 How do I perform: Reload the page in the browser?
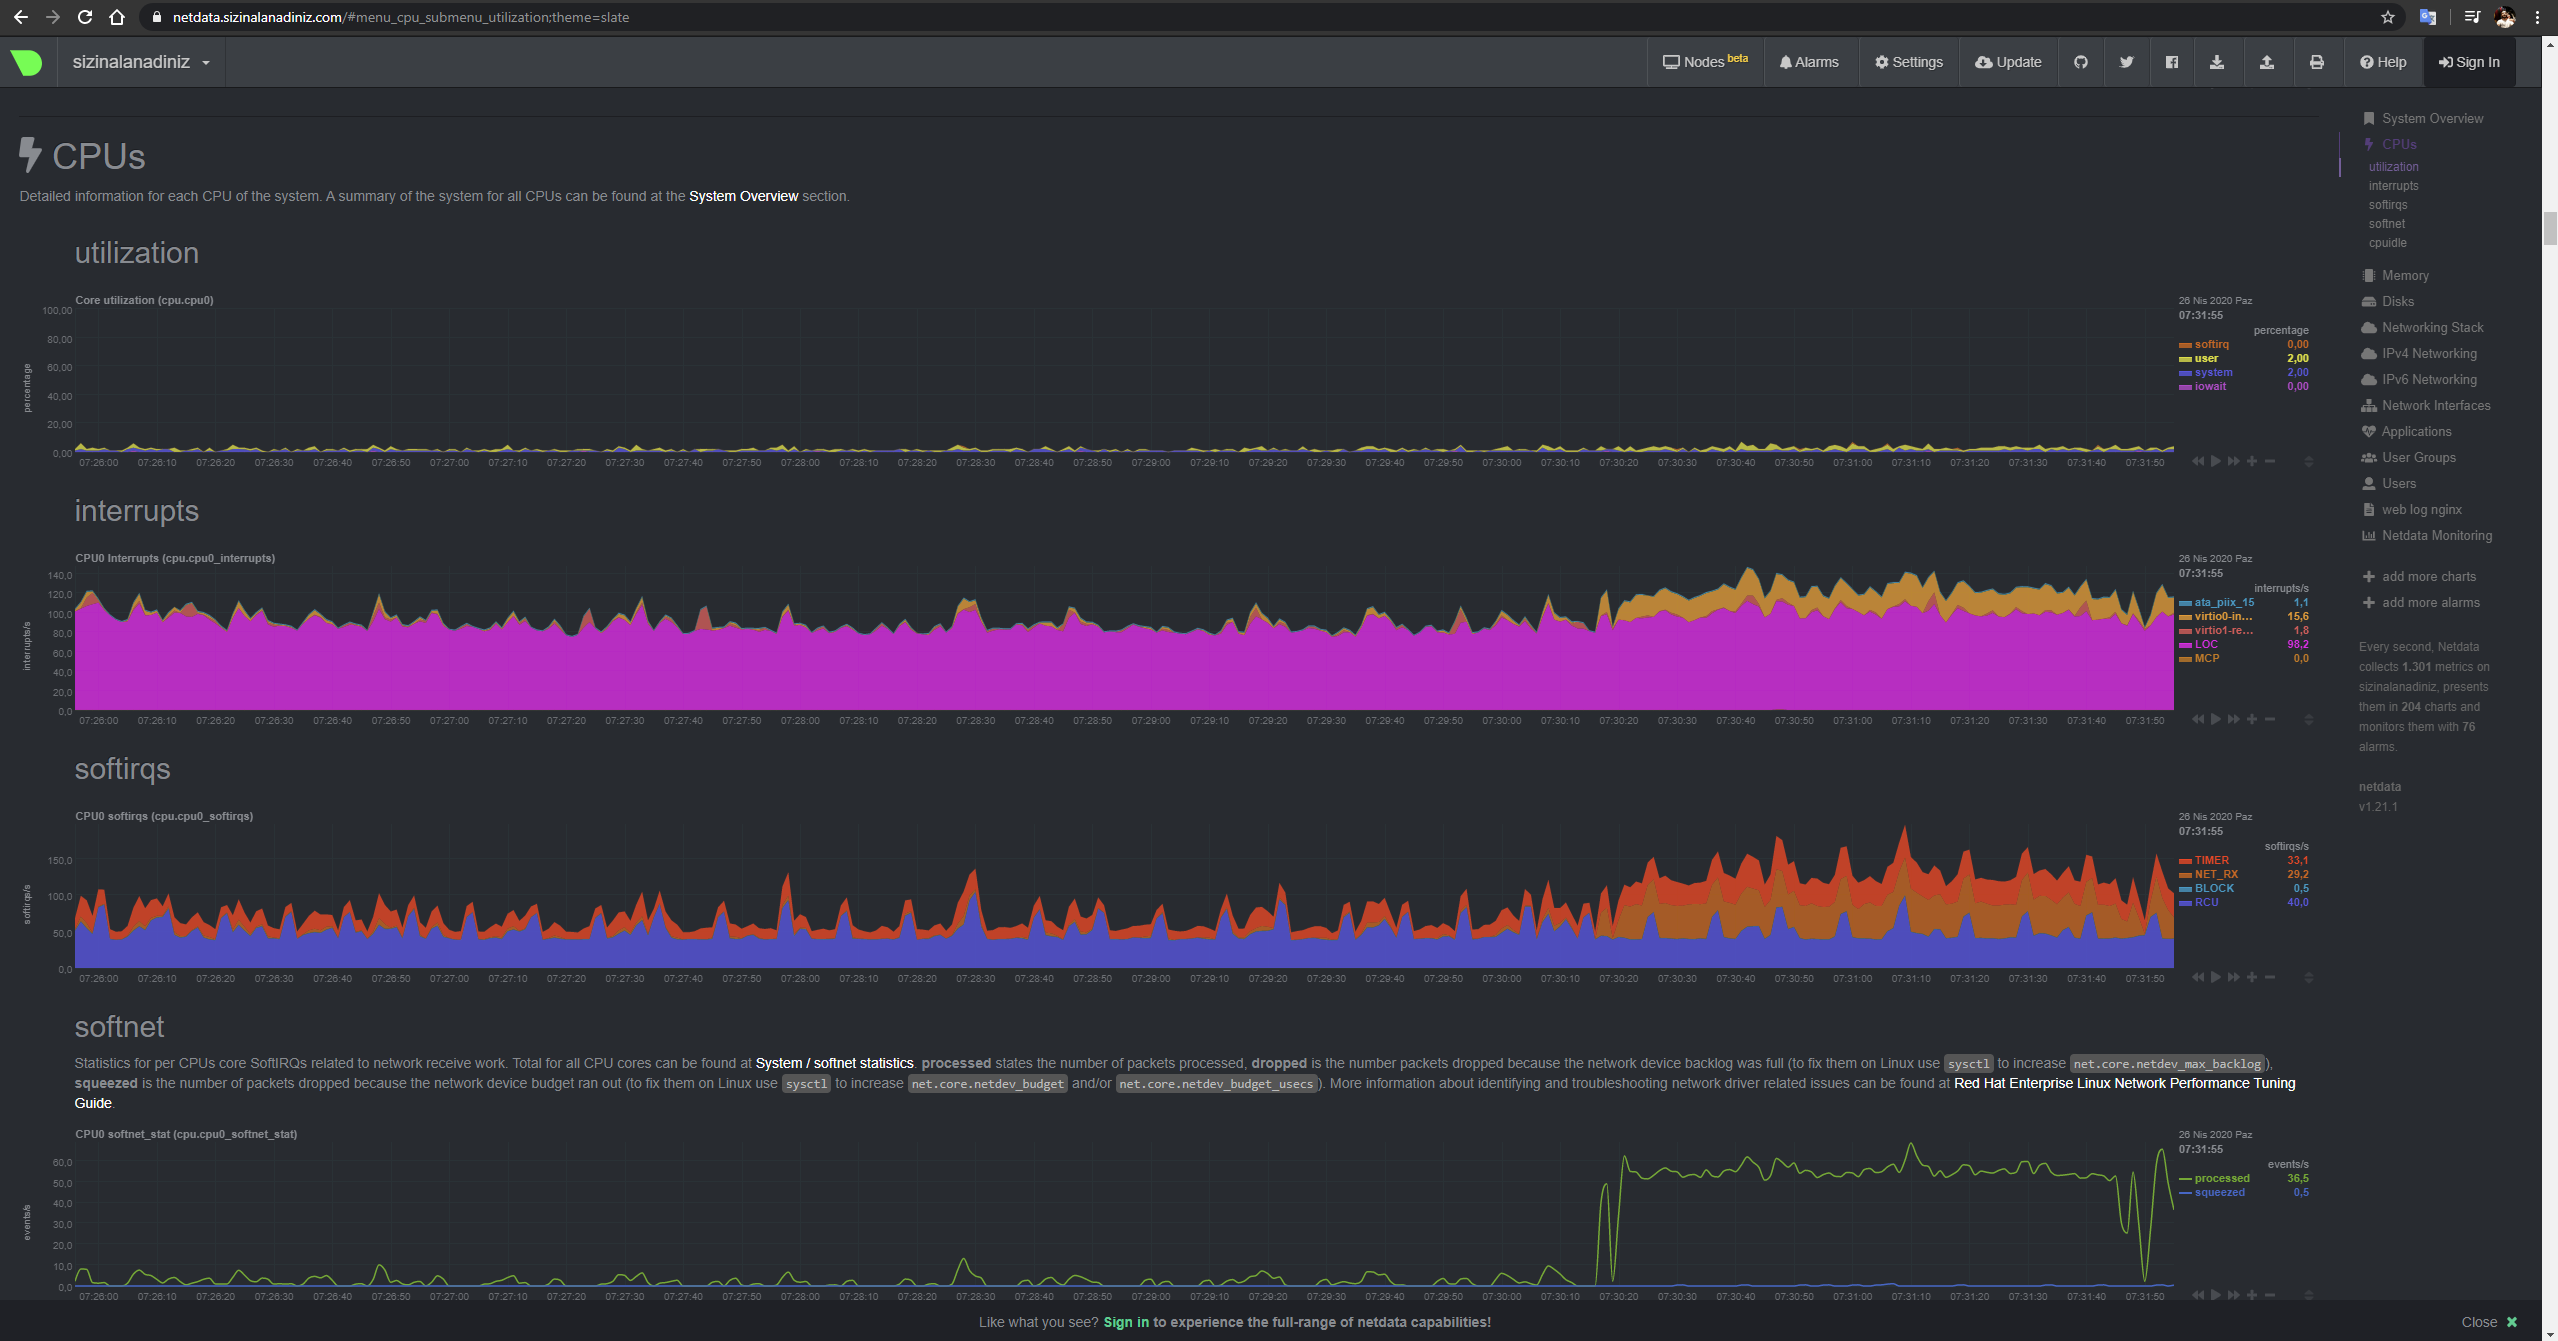click(85, 17)
